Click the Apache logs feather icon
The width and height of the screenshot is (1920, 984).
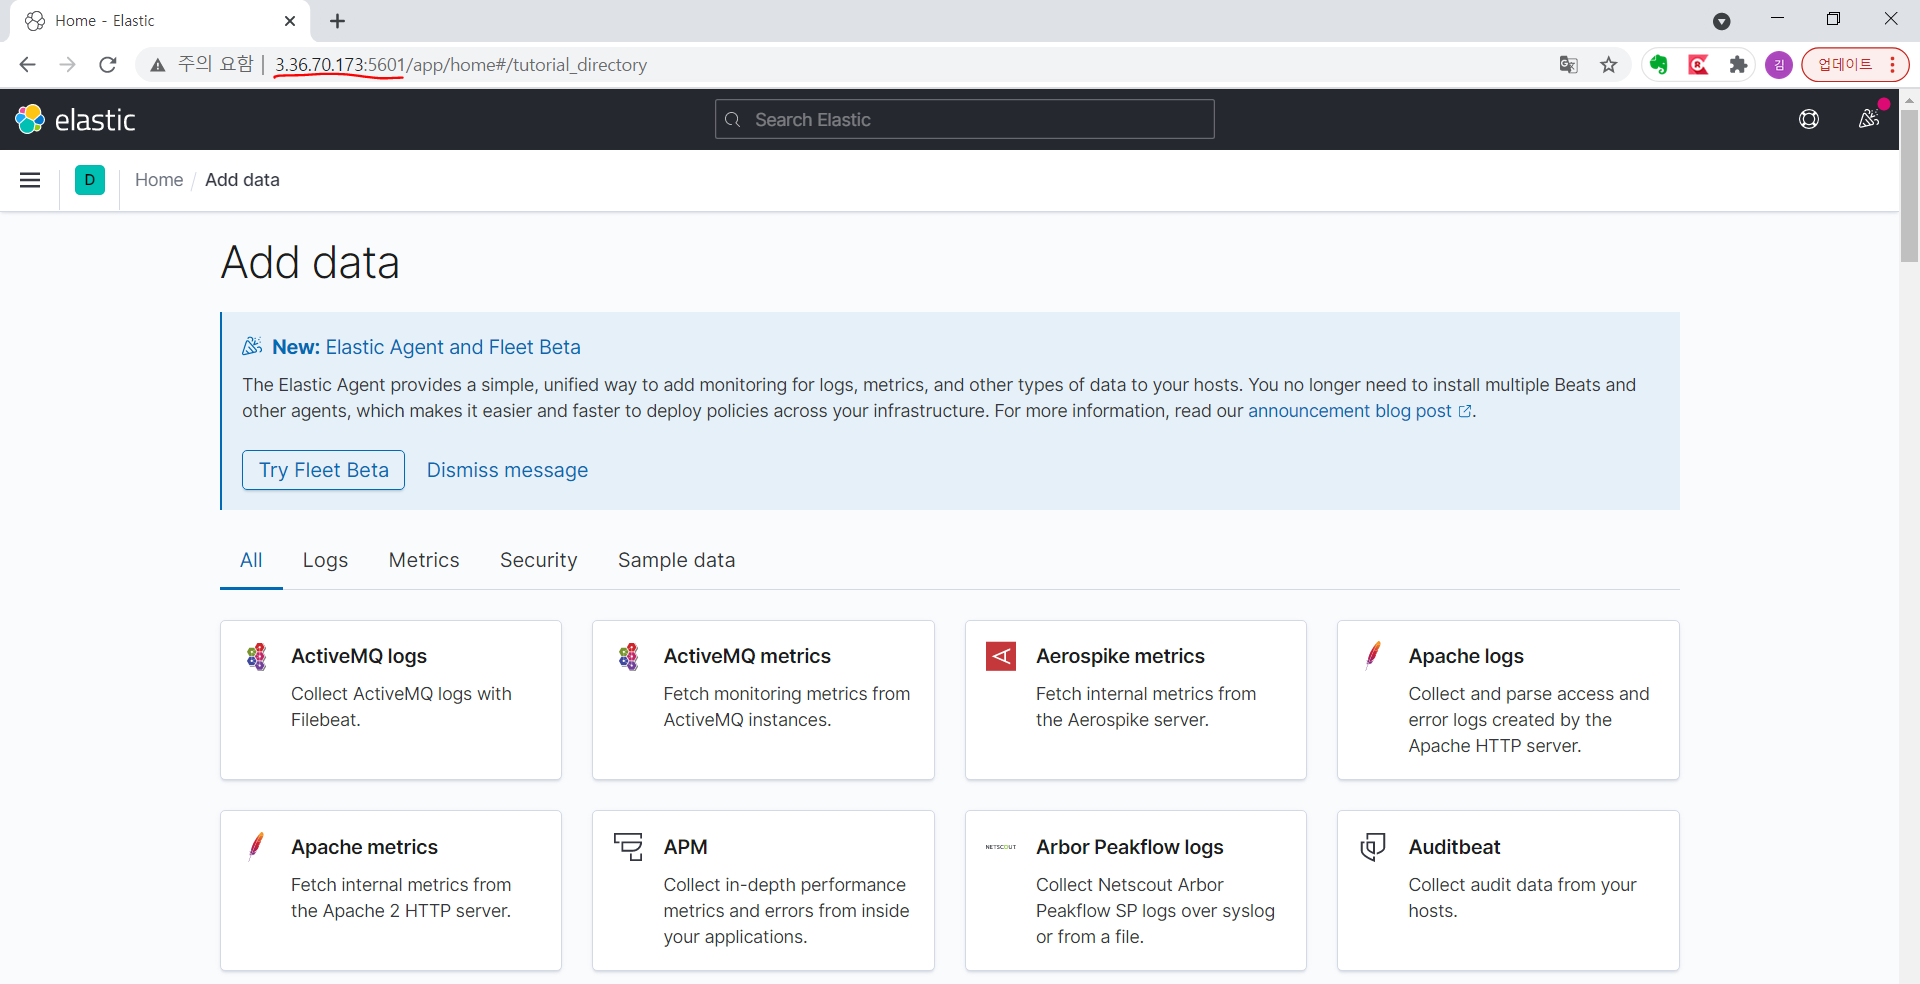tap(1374, 655)
